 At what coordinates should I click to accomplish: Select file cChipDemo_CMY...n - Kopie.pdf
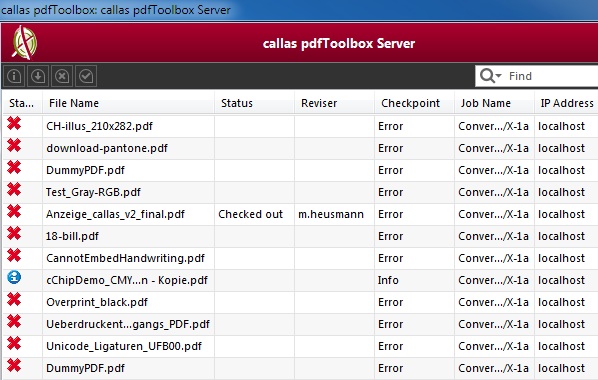click(x=127, y=280)
